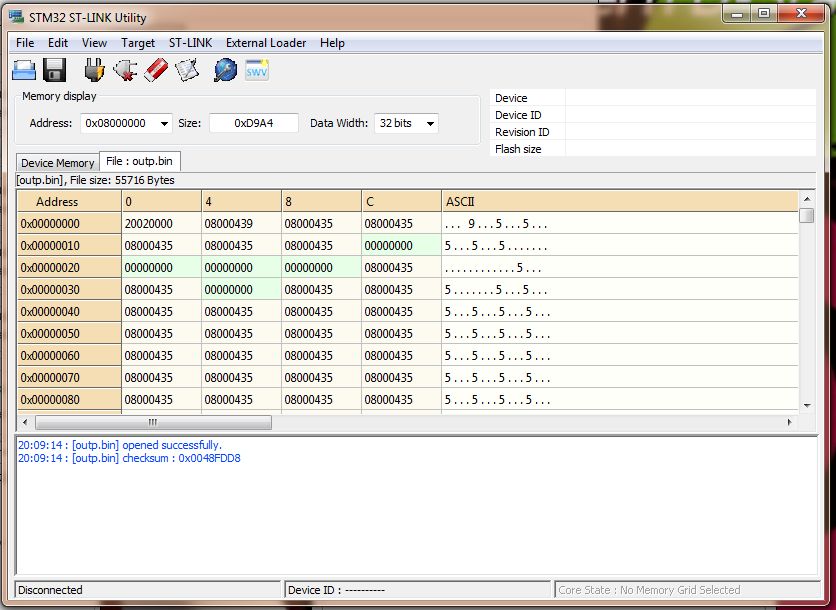Select address row 0x00000050
The height and width of the screenshot is (610, 836).
click(69, 333)
